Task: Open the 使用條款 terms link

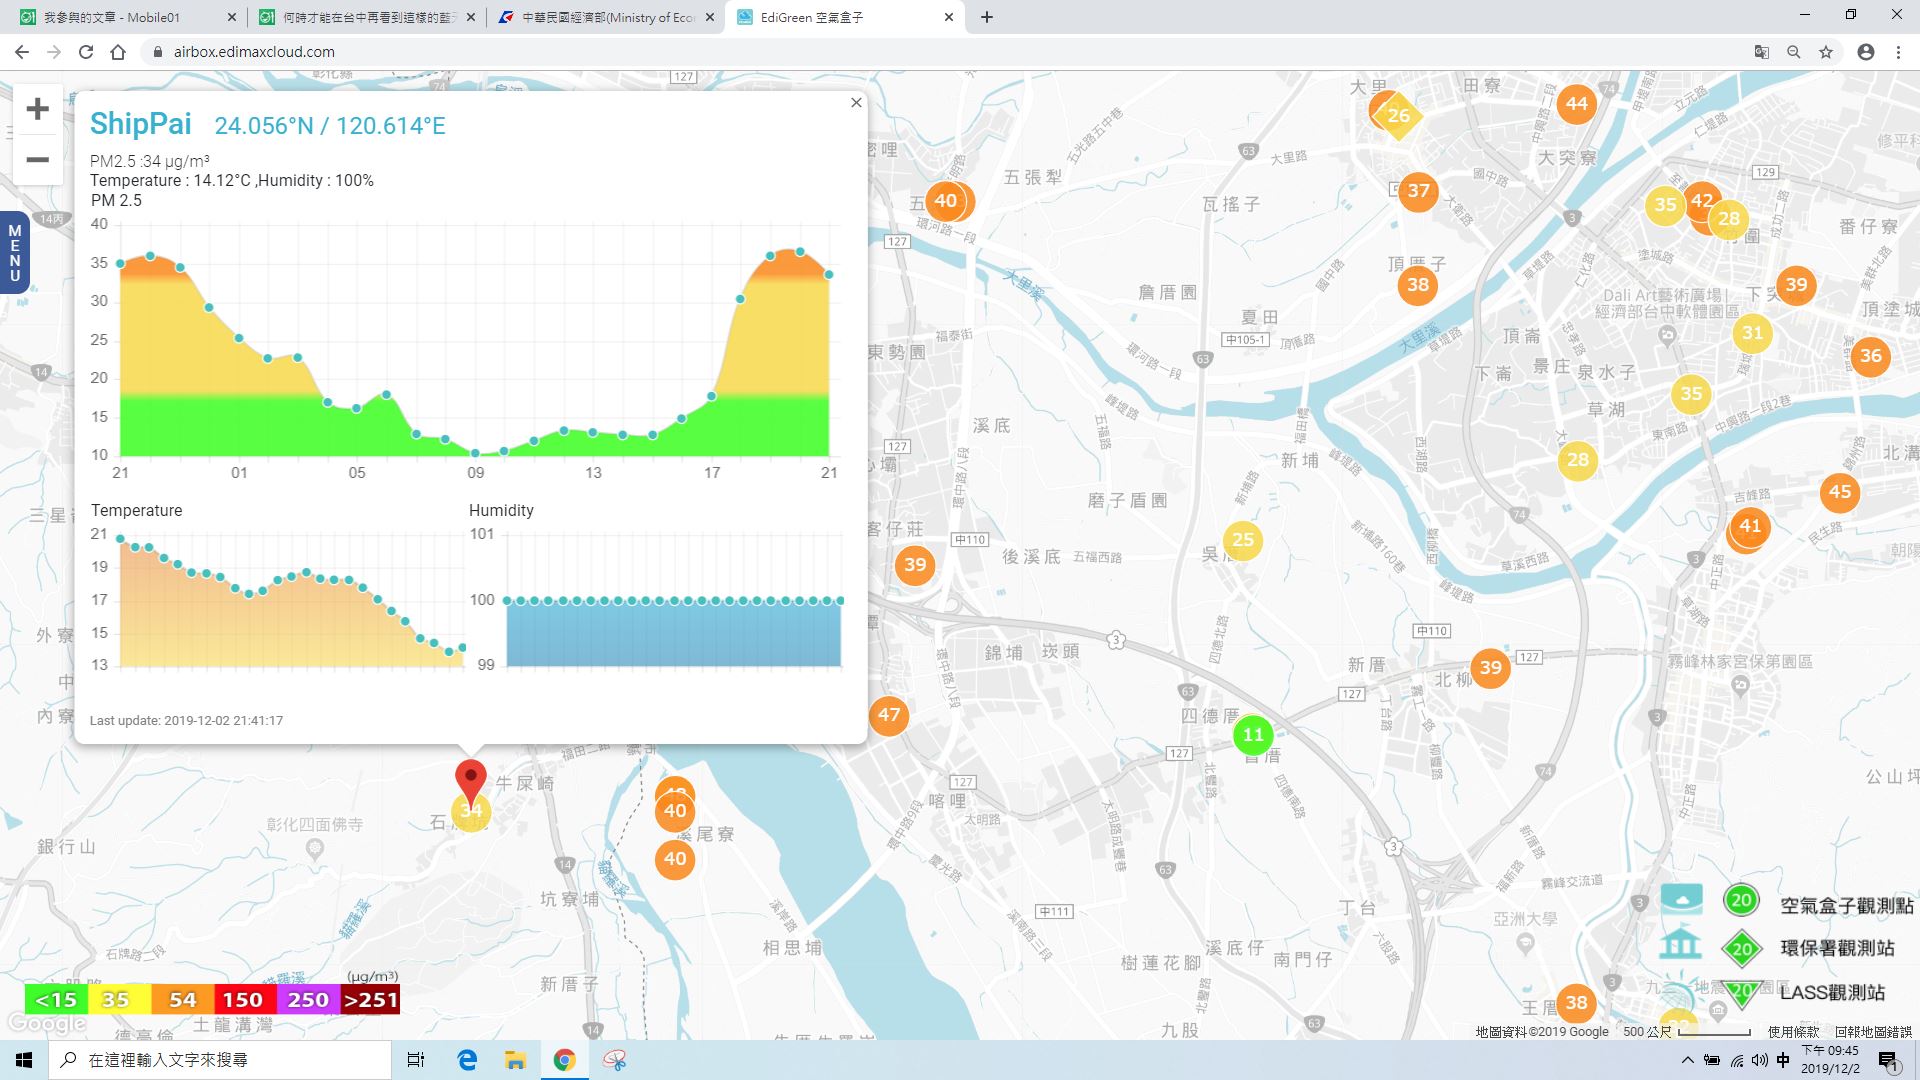Action: [x=1793, y=1032]
